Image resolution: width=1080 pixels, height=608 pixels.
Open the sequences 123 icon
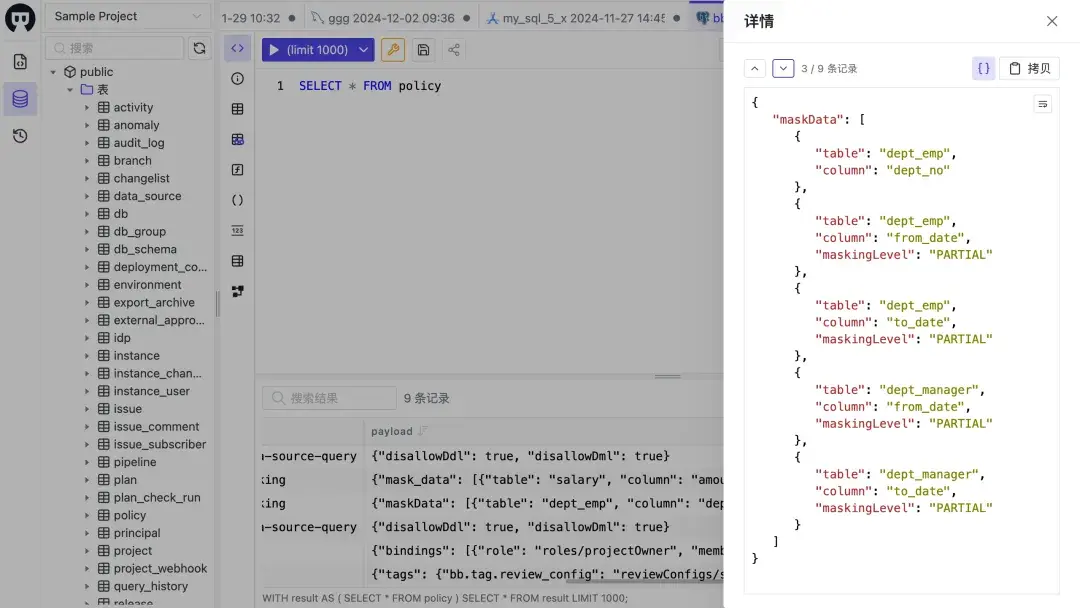point(237,230)
